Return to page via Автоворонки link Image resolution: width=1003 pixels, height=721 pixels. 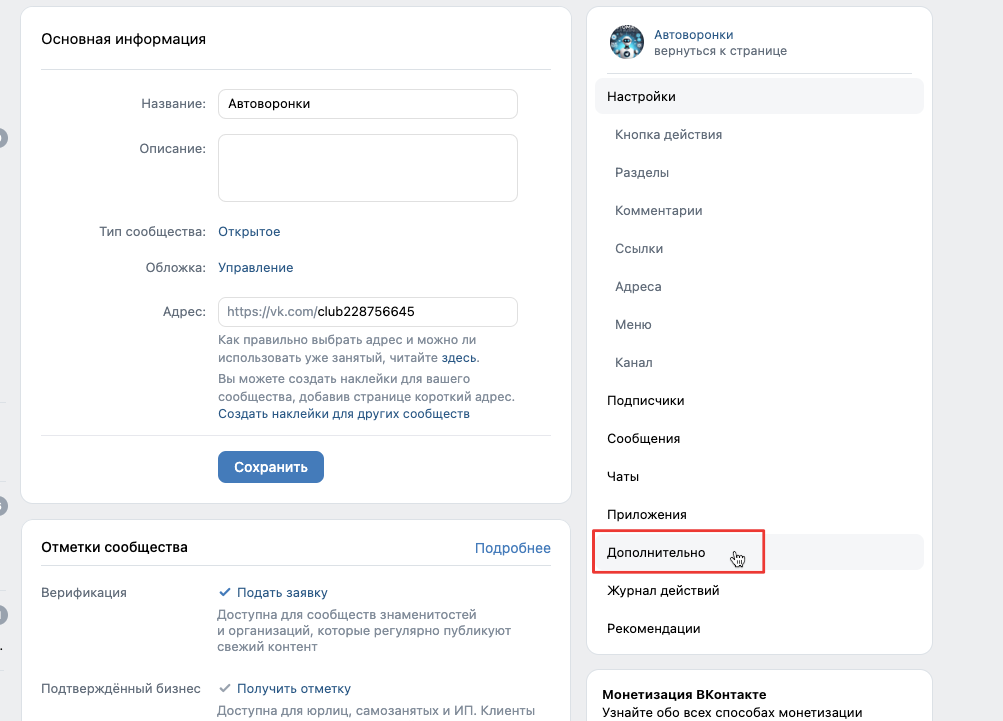(x=693, y=34)
